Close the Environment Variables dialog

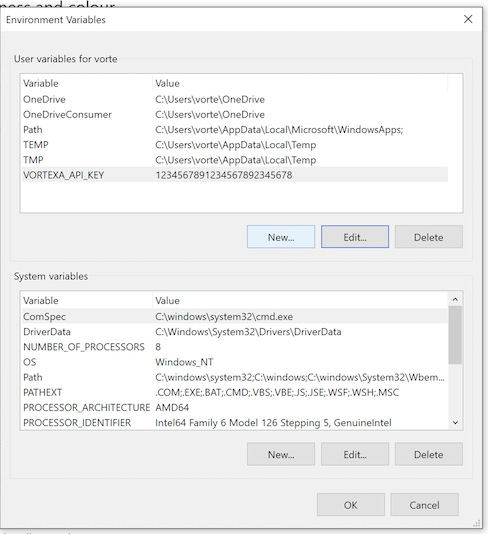(x=468, y=19)
